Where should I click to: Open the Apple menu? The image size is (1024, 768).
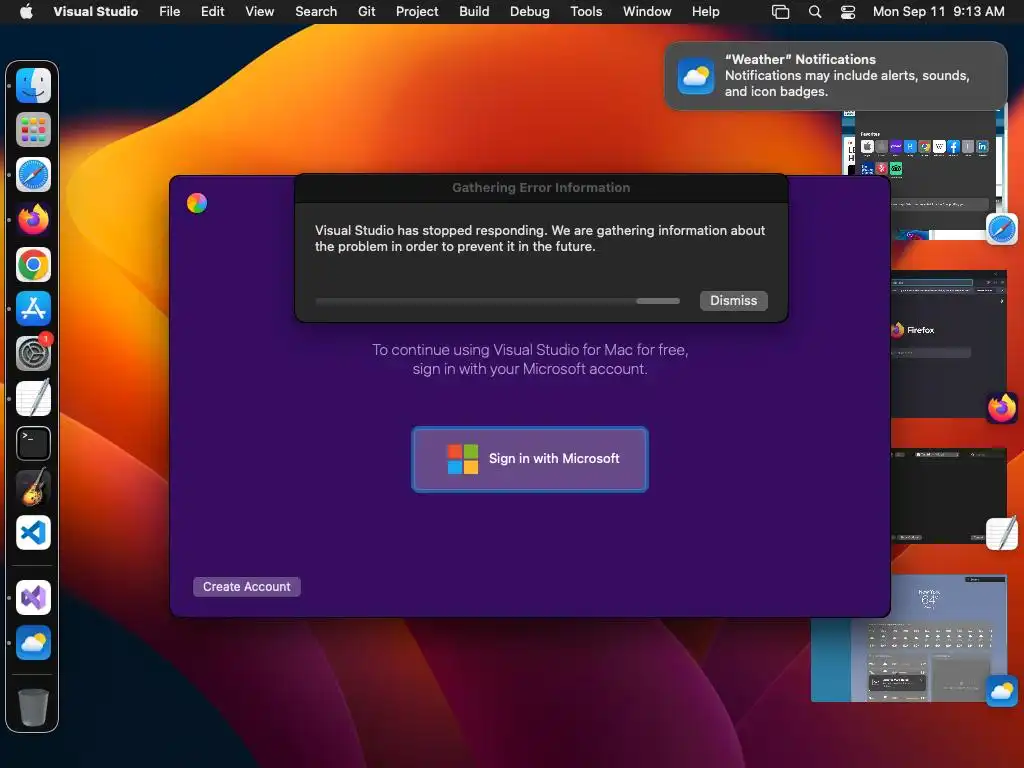(x=26, y=11)
